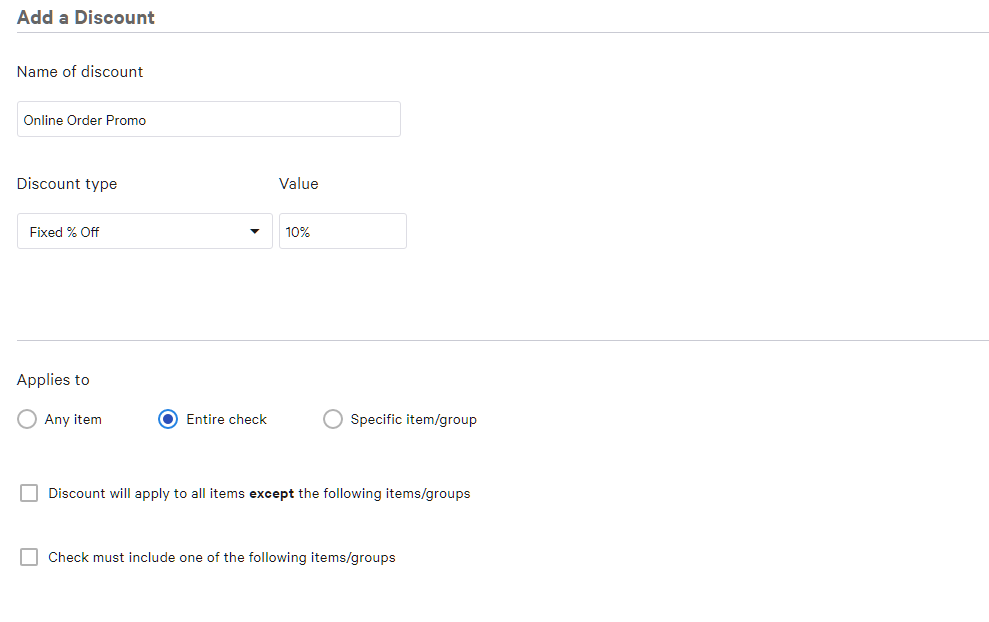Click the Value label above the 10% field

298,184
